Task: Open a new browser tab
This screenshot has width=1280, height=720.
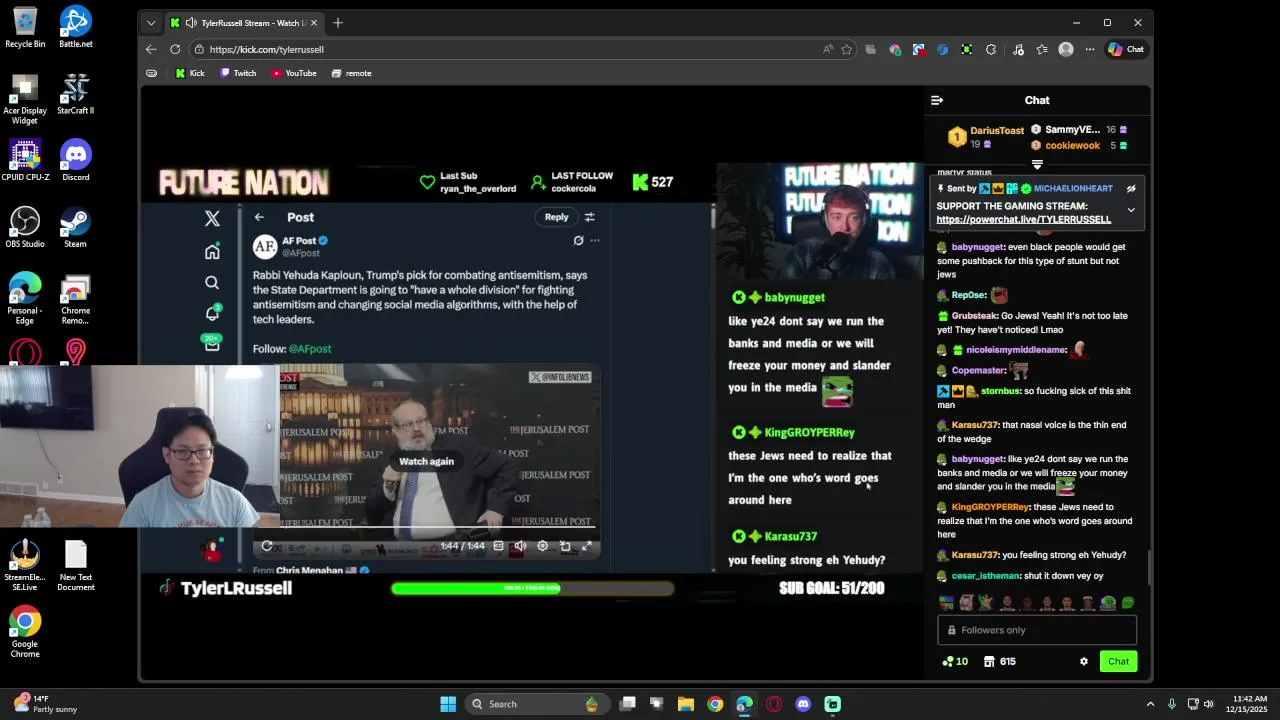Action: 338,22
